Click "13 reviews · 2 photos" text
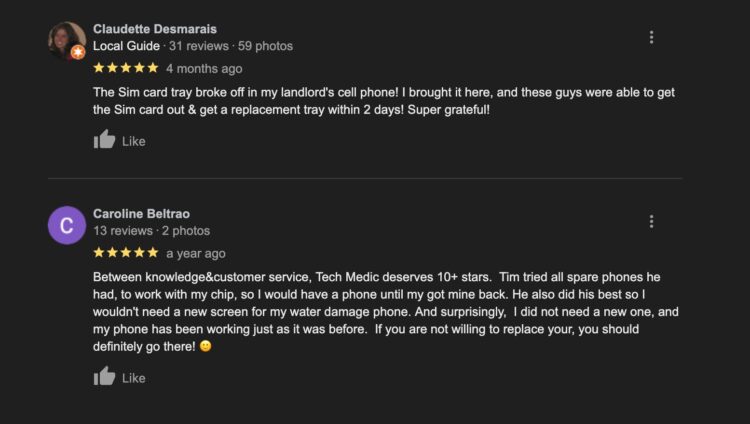 click(152, 231)
